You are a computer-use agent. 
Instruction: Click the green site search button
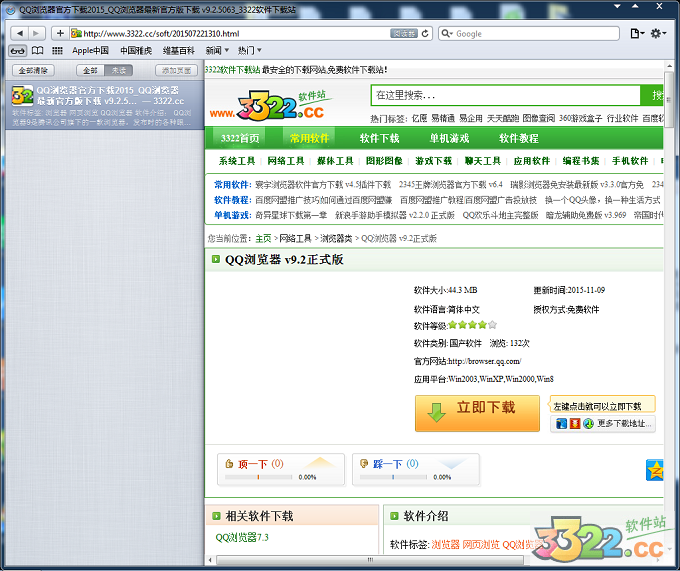[x=652, y=95]
